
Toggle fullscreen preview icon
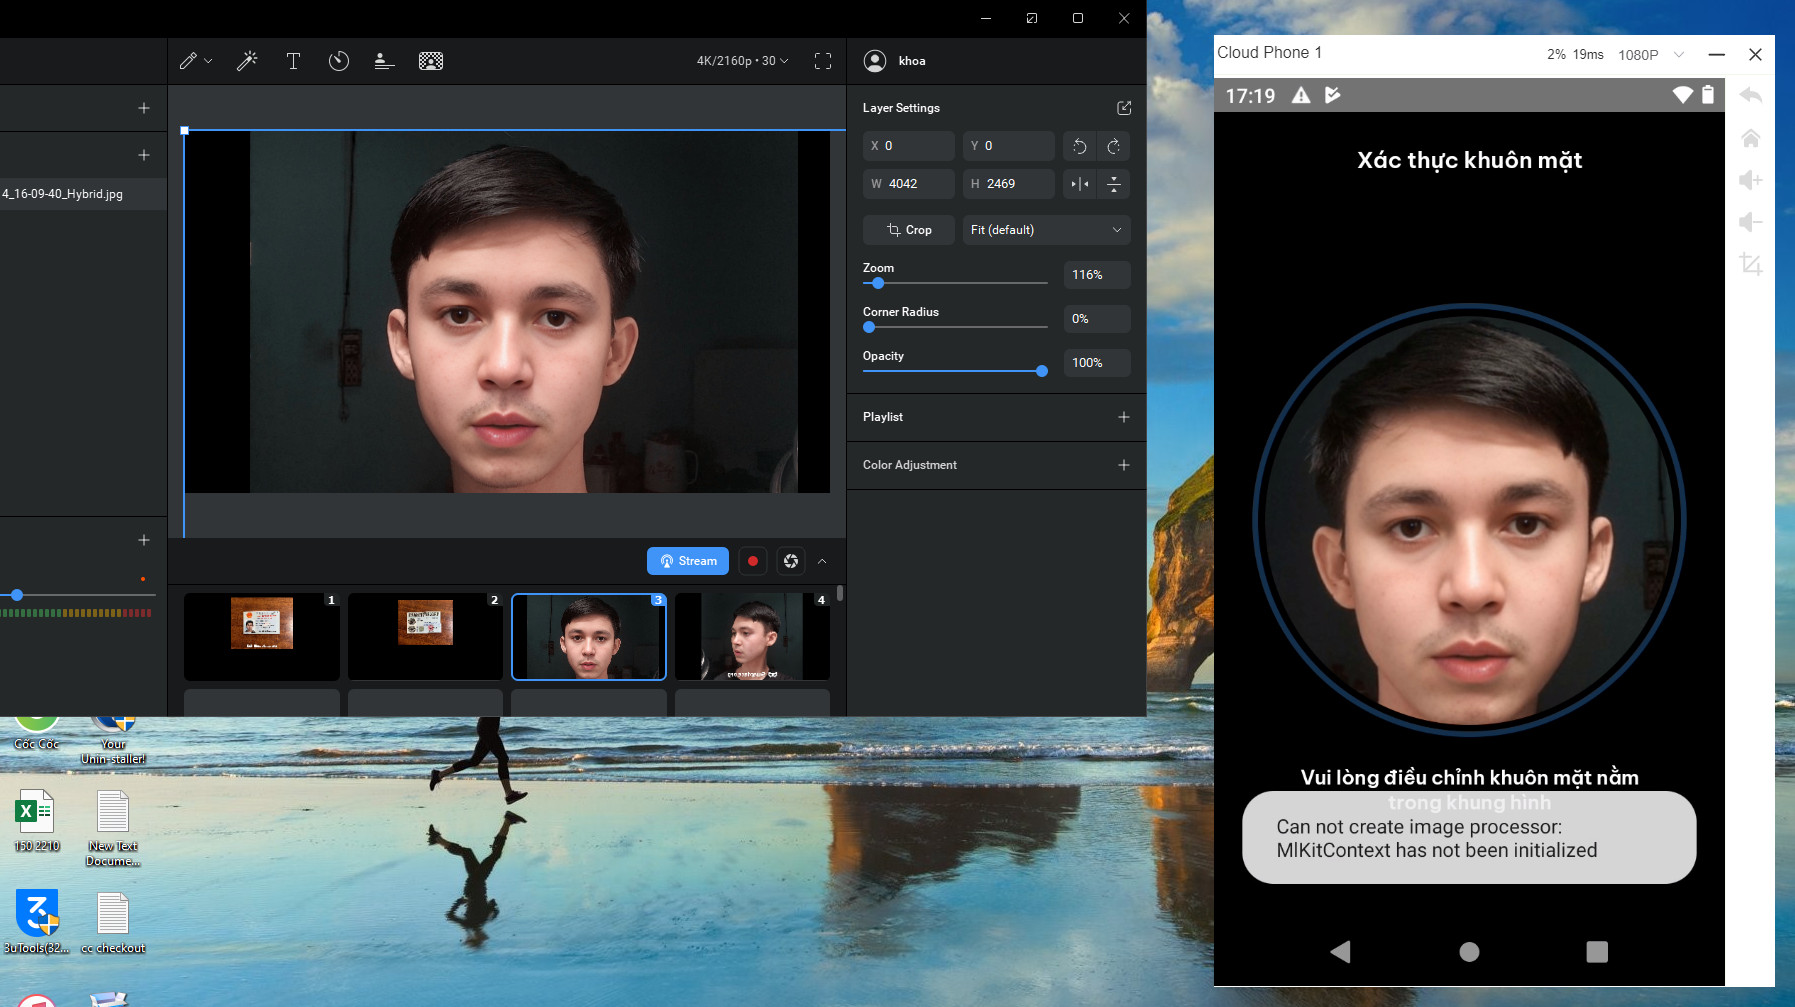(822, 61)
